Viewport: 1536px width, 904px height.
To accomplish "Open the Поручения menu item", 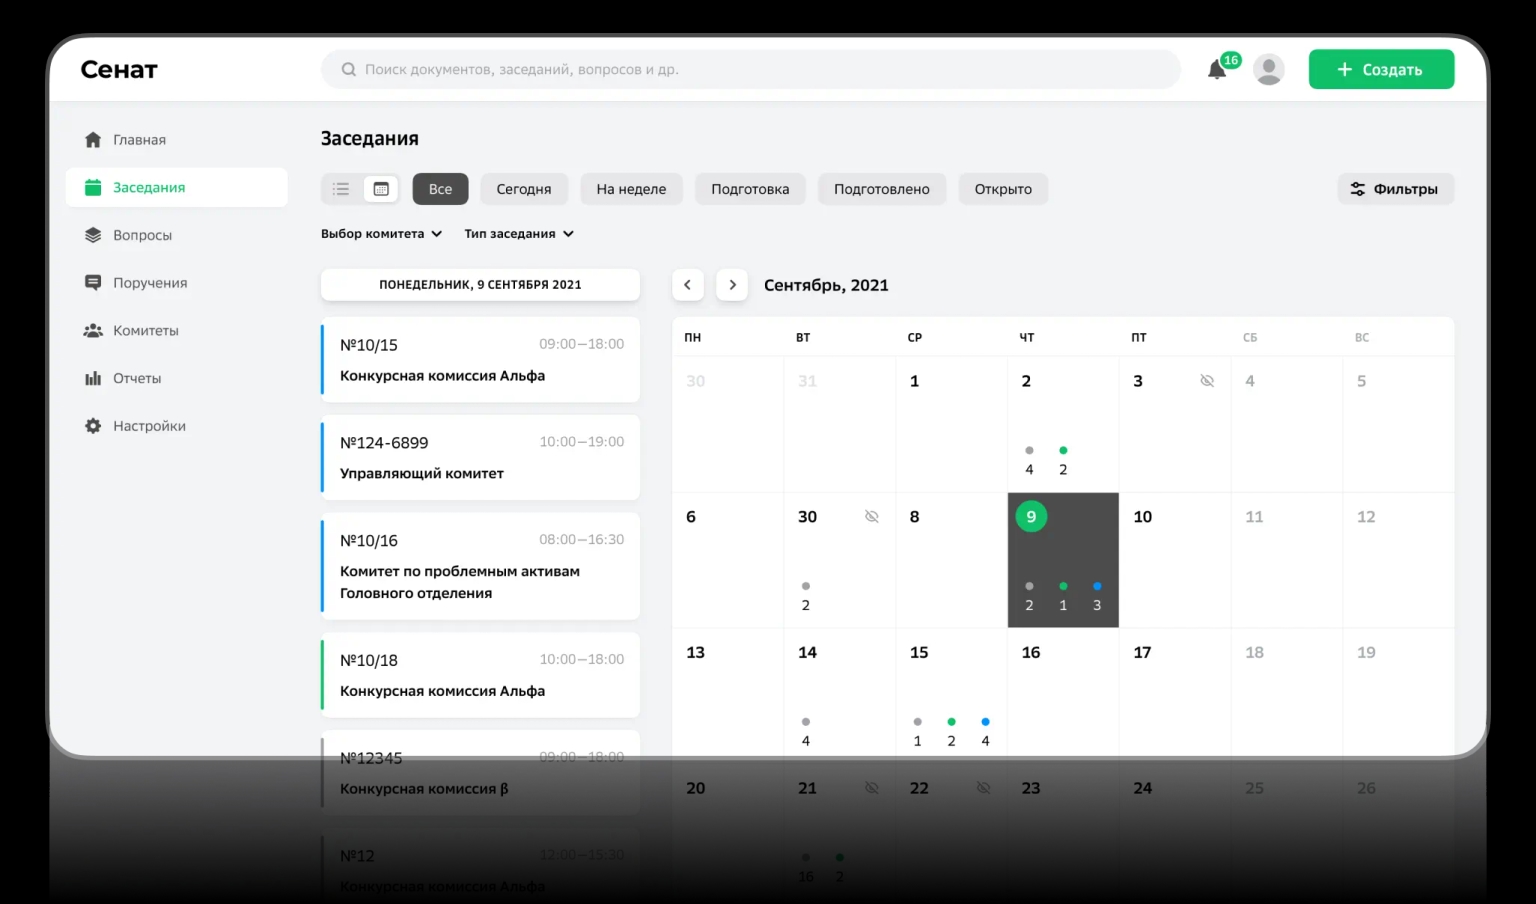I will point(177,283).
